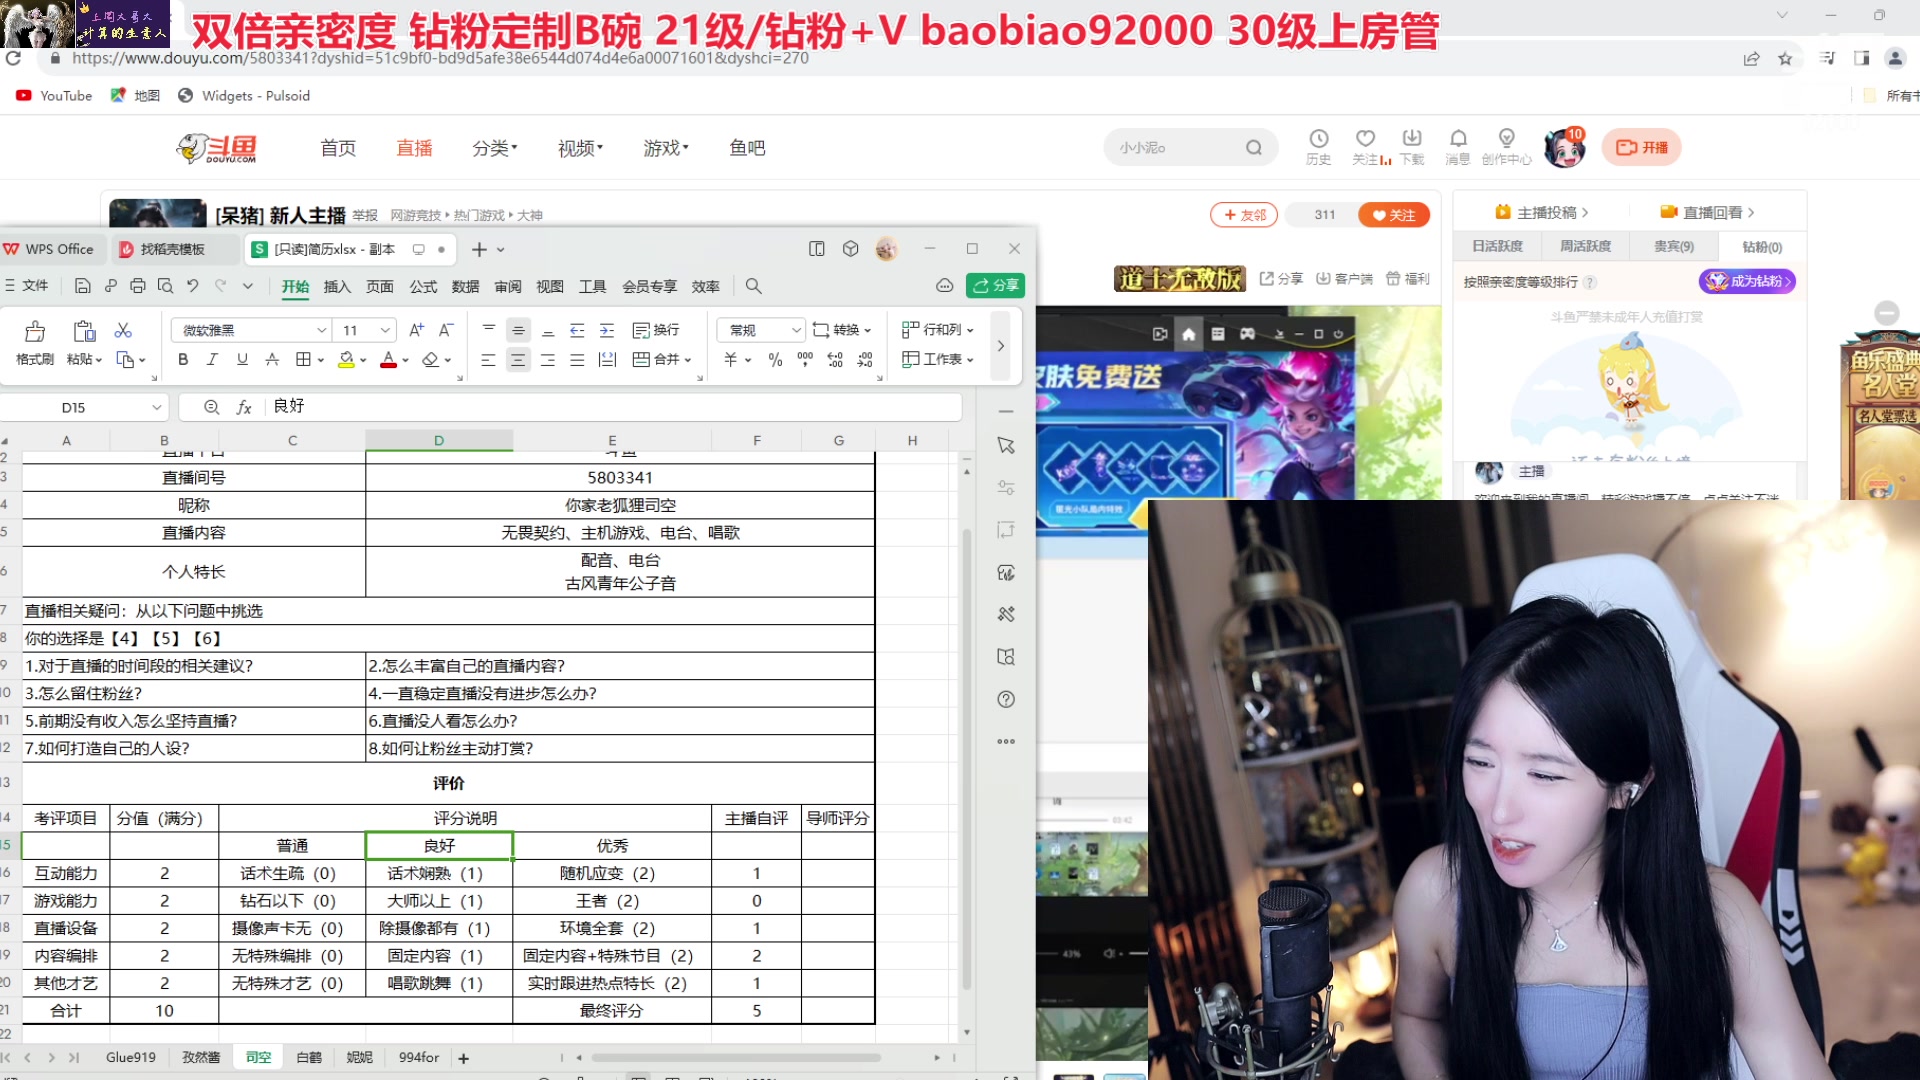Toggle underline formatting
This screenshot has height=1080, width=1920.
point(242,359)
